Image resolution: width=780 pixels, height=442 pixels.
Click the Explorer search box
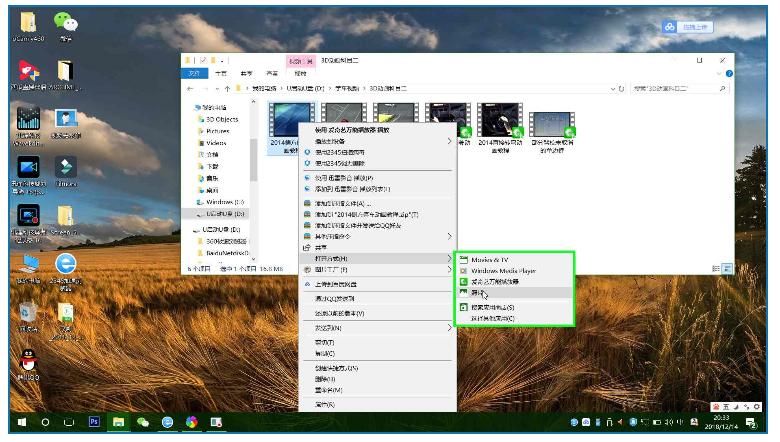tap(679, 88)
